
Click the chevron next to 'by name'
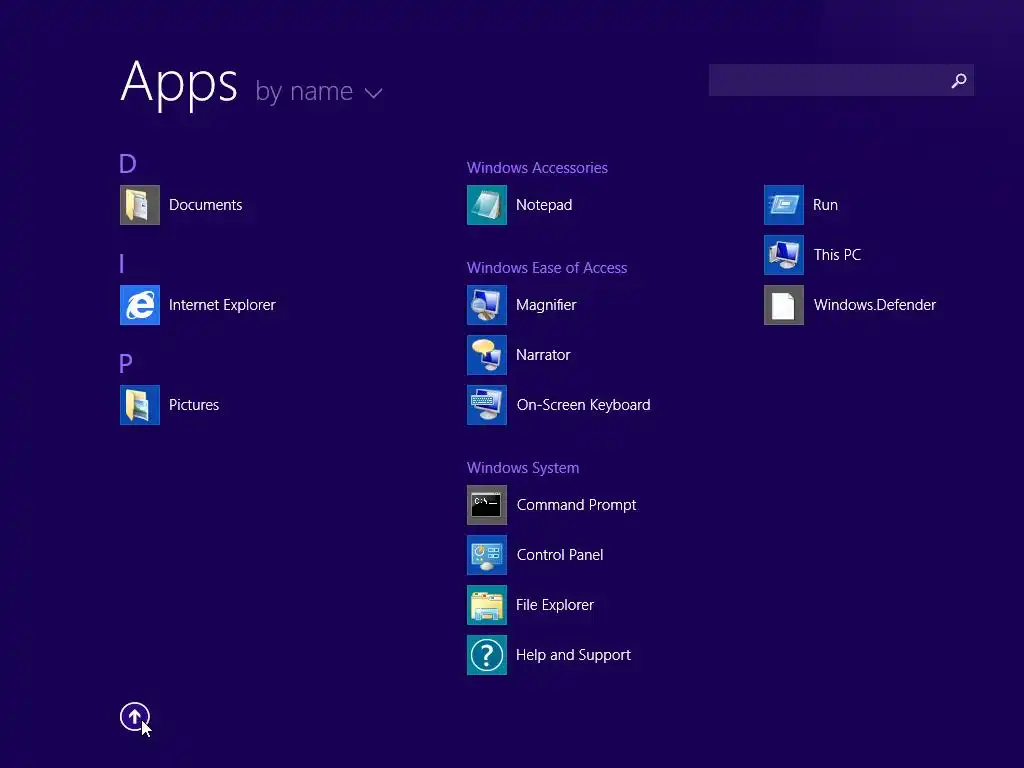(x=374, y=93)
